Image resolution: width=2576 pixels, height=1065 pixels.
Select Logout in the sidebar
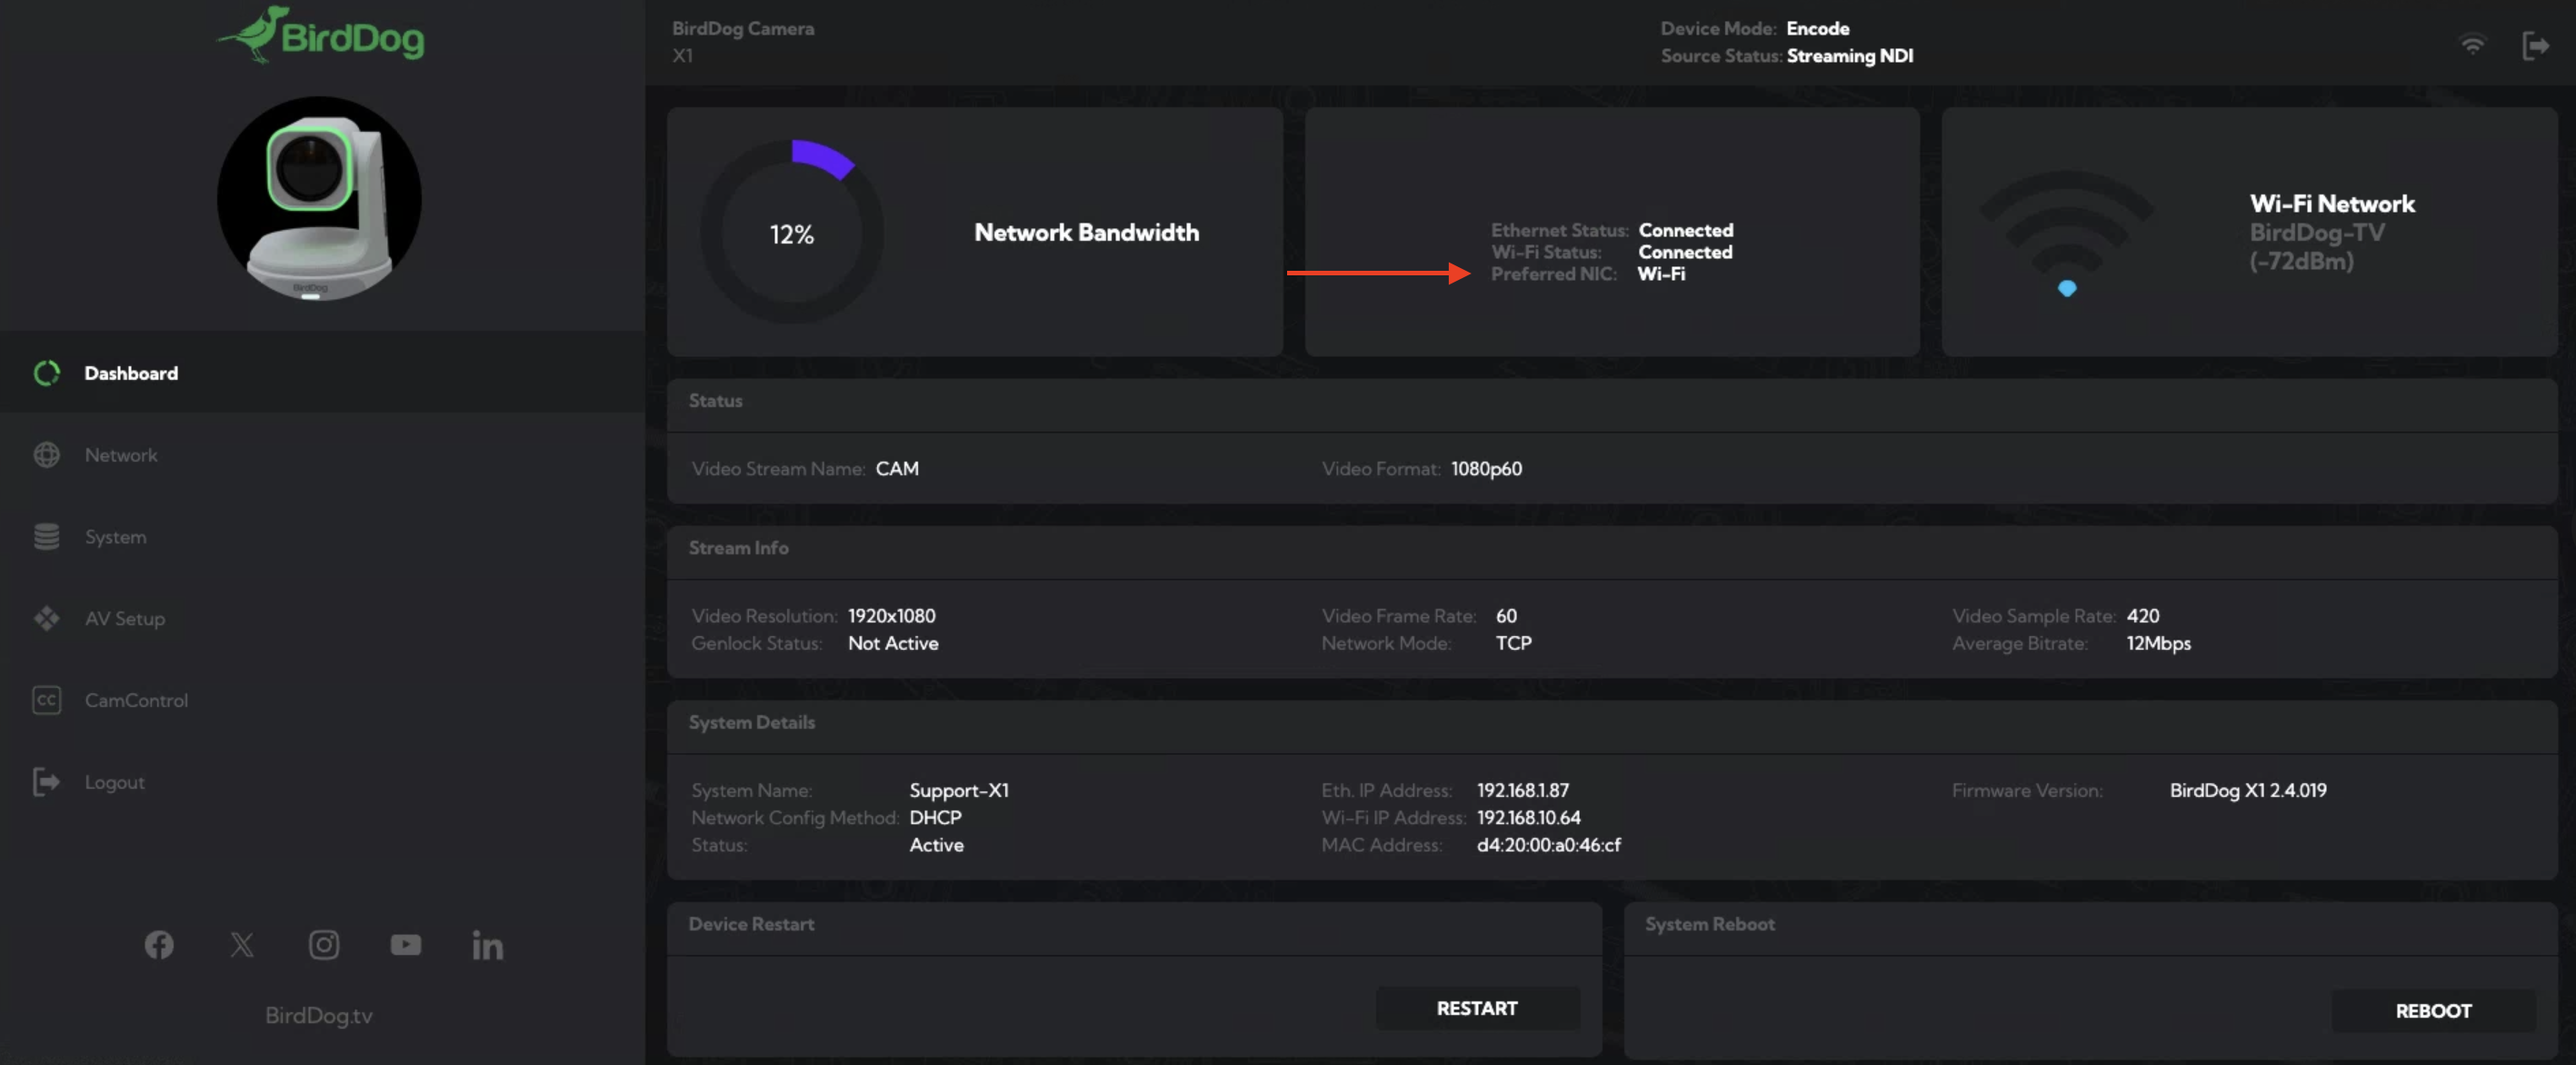[114, 782]
